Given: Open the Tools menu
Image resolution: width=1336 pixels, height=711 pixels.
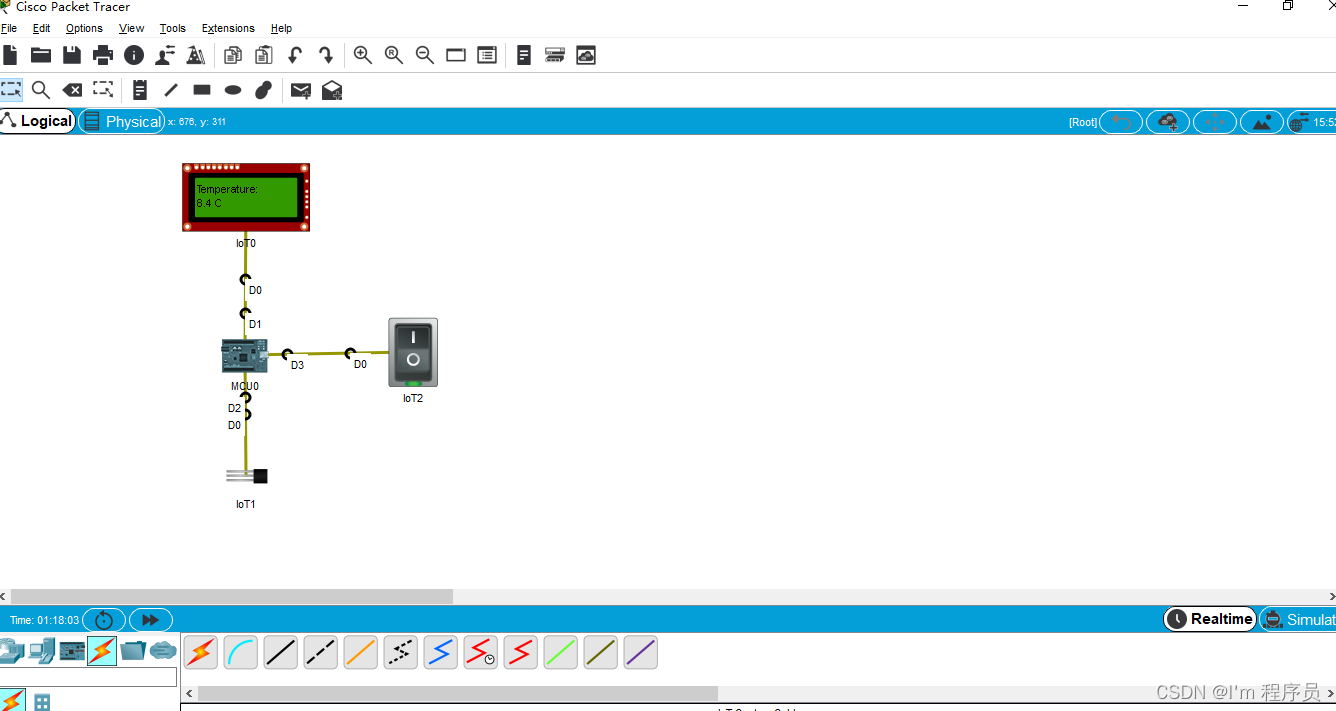Looking at the screenshot, I should [x=173, y=28].
